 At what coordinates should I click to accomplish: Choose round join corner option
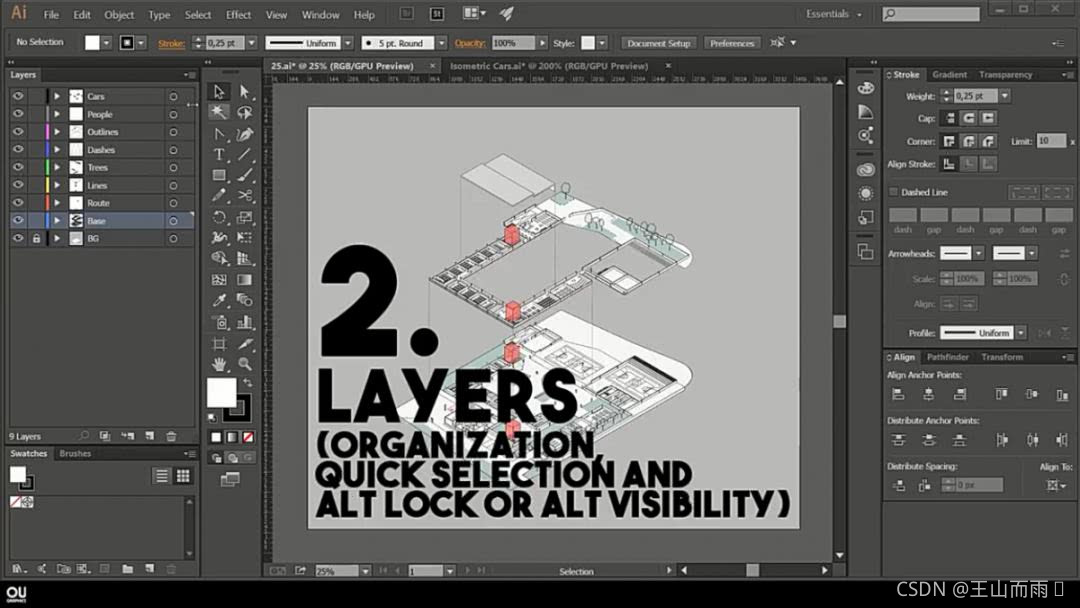pos(969,141)
